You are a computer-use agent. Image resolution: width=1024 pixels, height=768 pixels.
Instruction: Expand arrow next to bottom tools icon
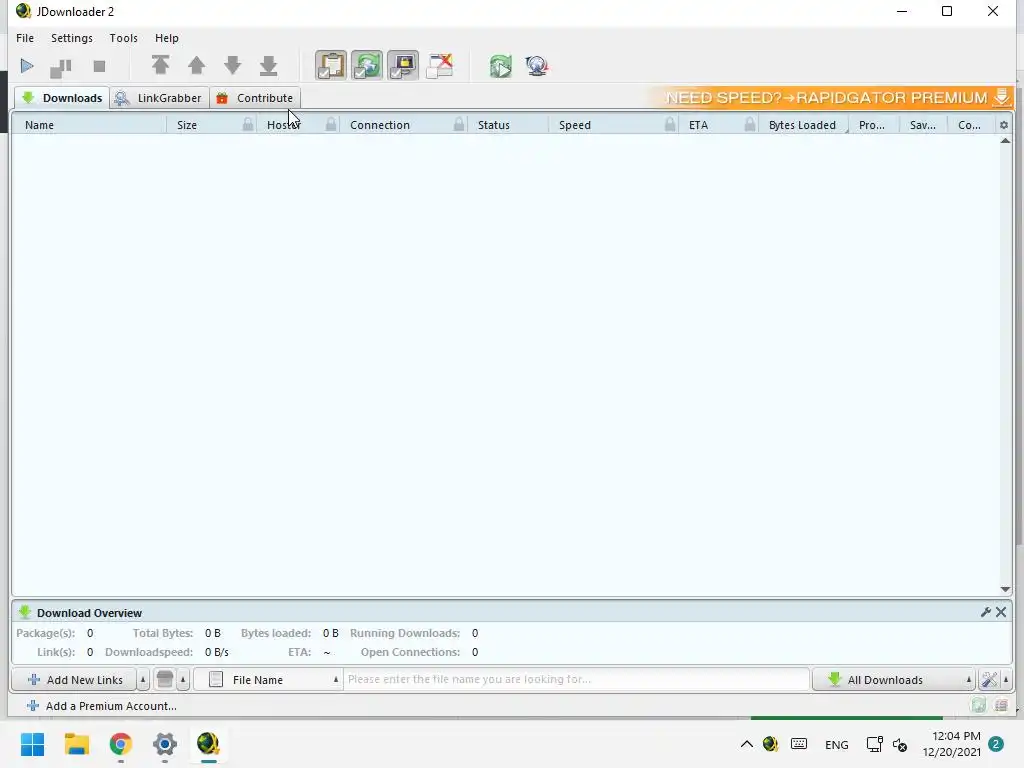(x=1006, y=680)
